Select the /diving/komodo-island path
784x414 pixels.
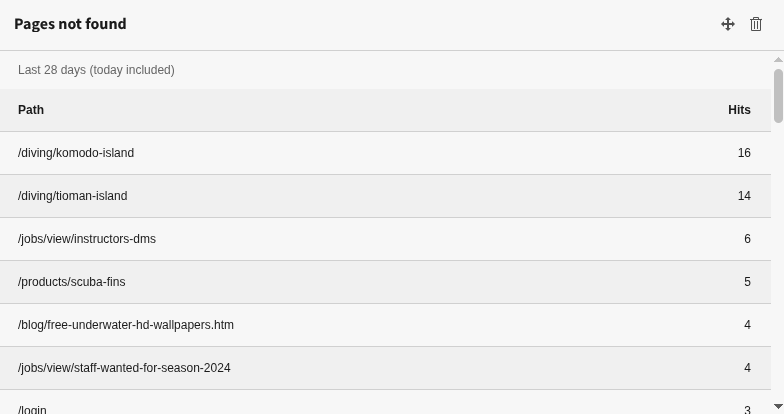click(76, 153)
